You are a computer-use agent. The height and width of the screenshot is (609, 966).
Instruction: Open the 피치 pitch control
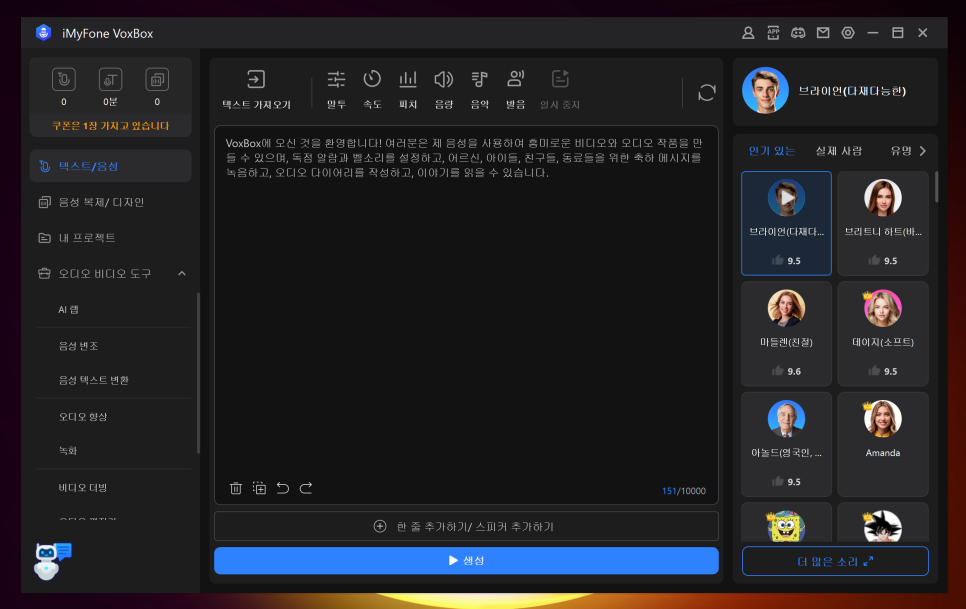click(x=408, y=89)
